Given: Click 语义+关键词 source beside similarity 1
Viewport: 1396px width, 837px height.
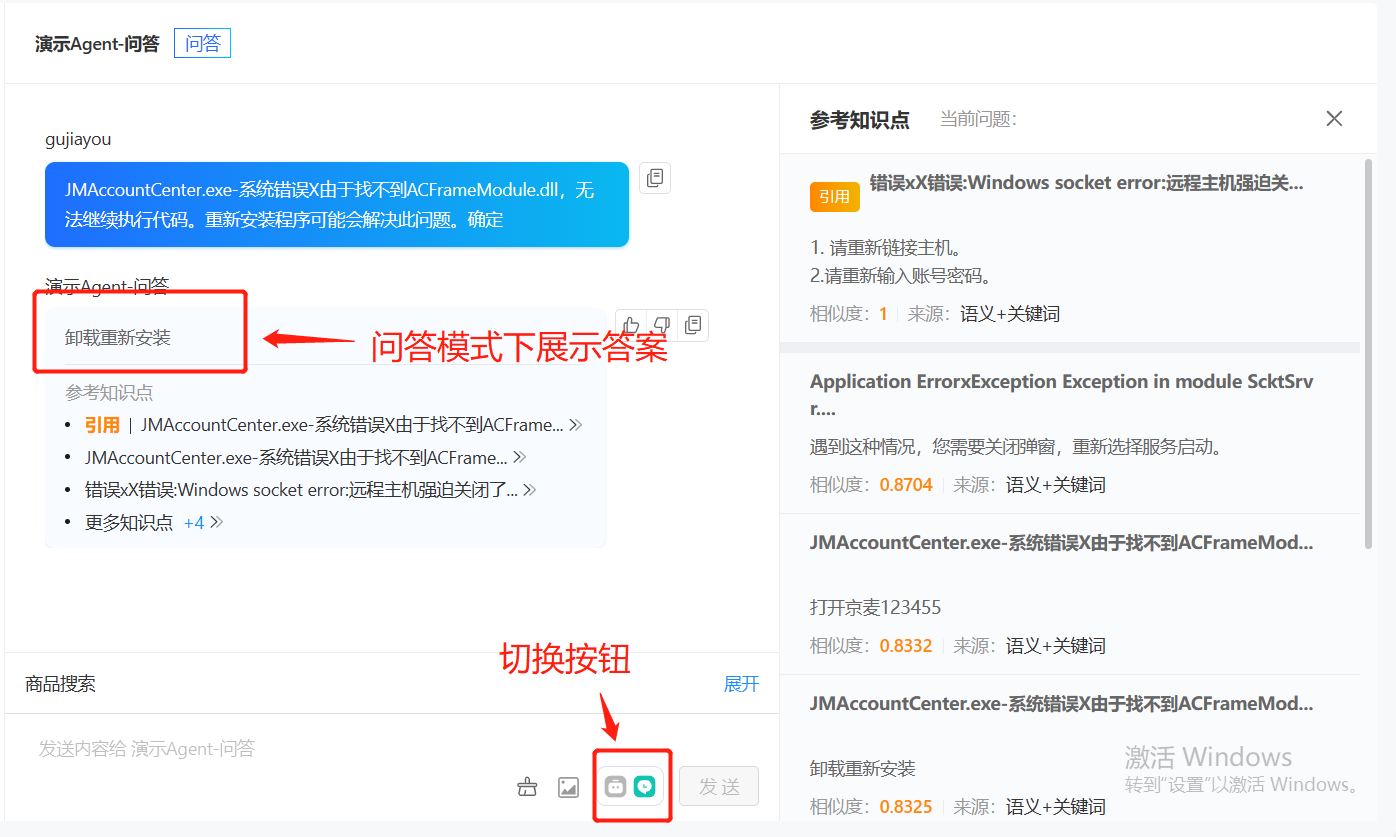Looking at the screenshot, I should coord(1010,314).
